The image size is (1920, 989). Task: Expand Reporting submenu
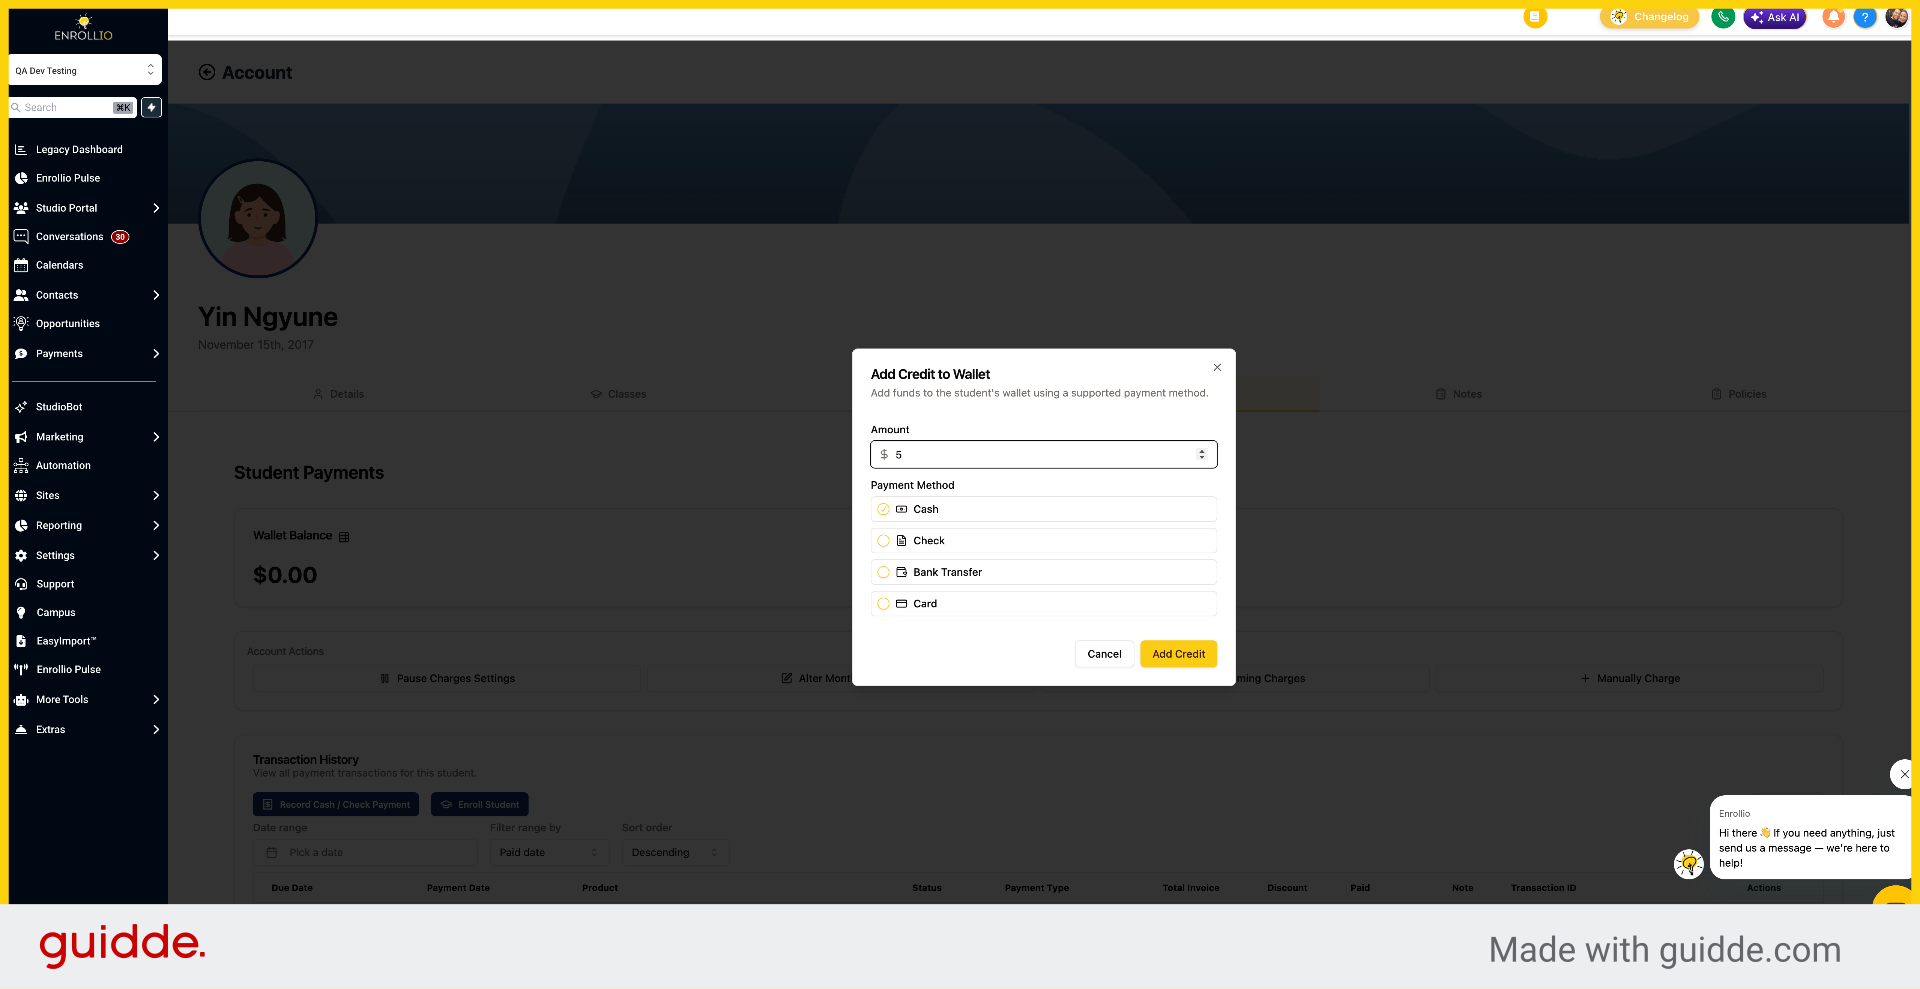click(x=156, y=526)
